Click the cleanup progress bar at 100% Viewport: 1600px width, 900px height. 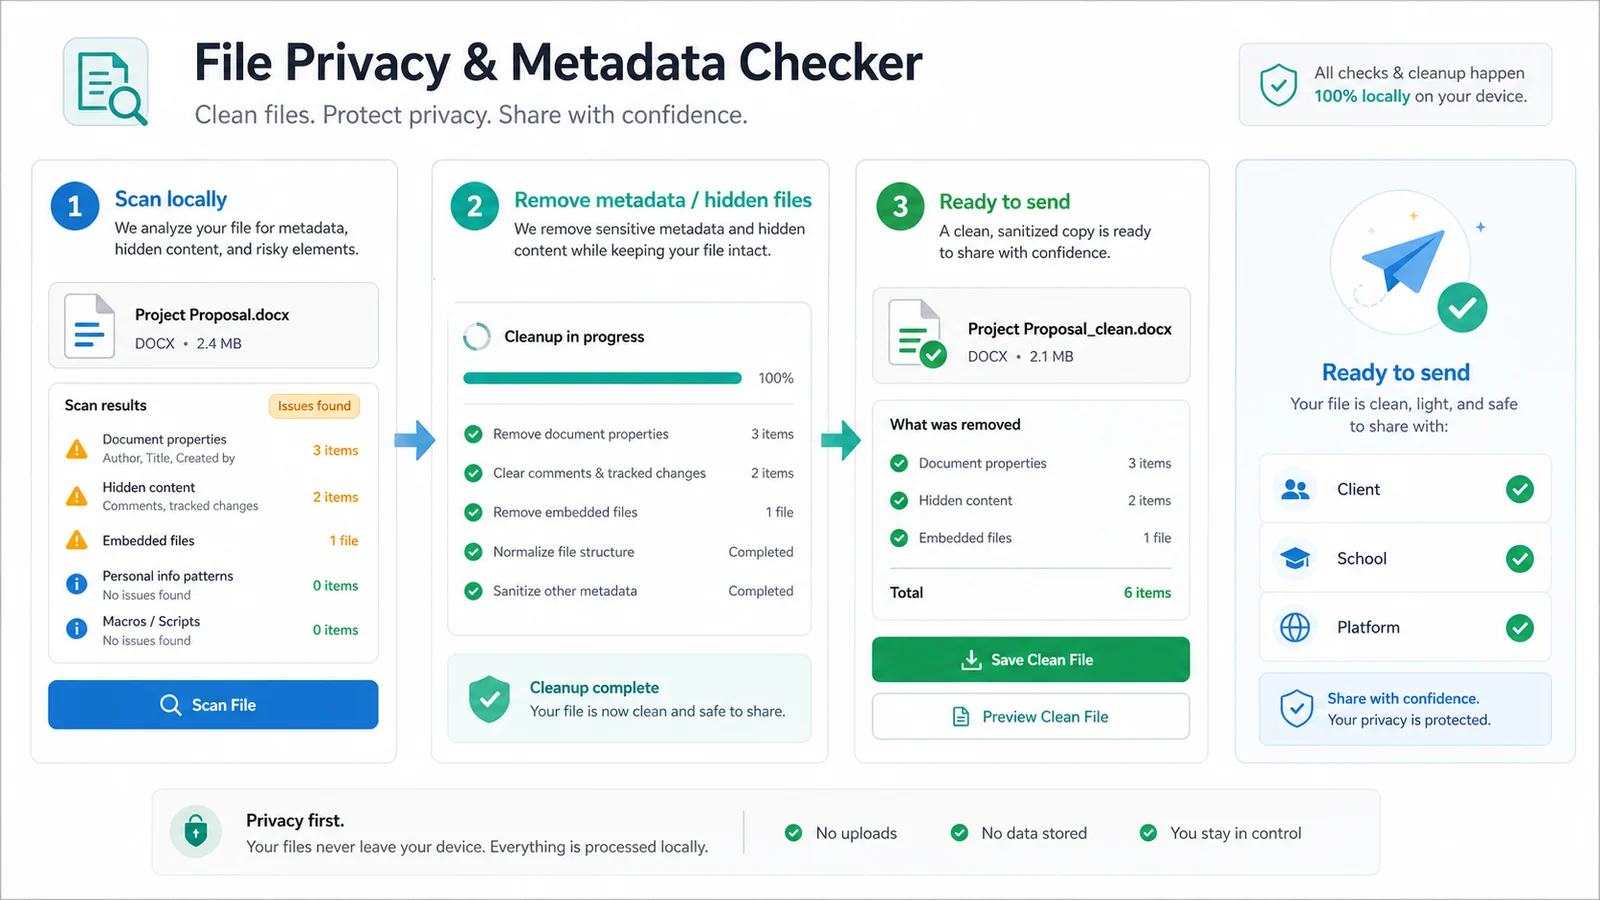pos(602,378)
